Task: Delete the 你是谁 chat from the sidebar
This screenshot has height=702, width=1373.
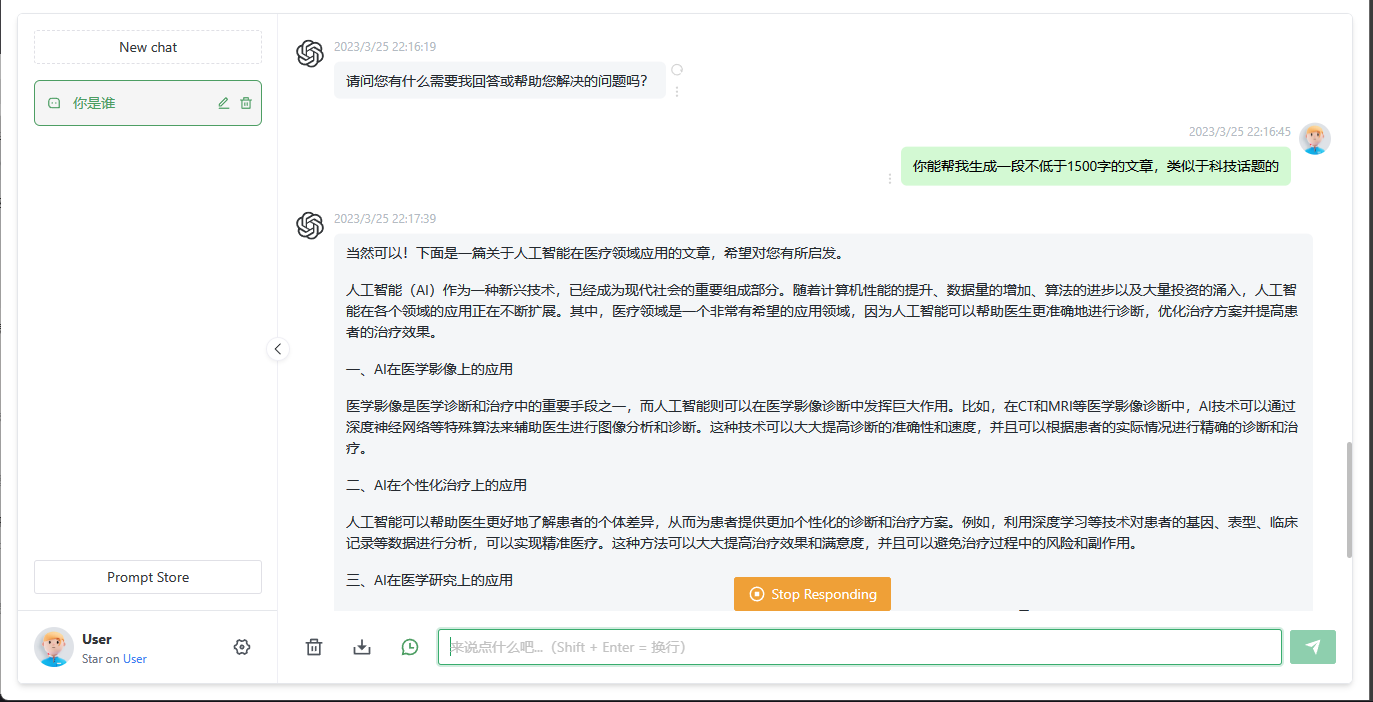Action: [246, 103]
